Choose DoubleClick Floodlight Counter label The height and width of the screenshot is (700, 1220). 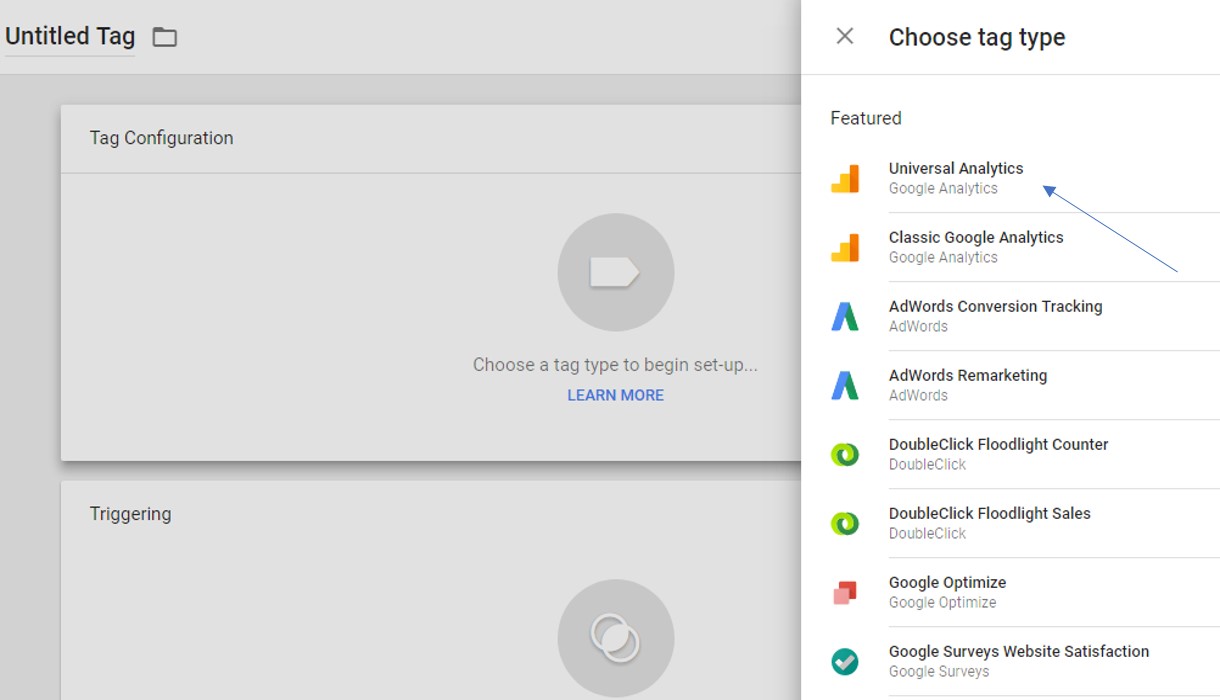point(998,444)
